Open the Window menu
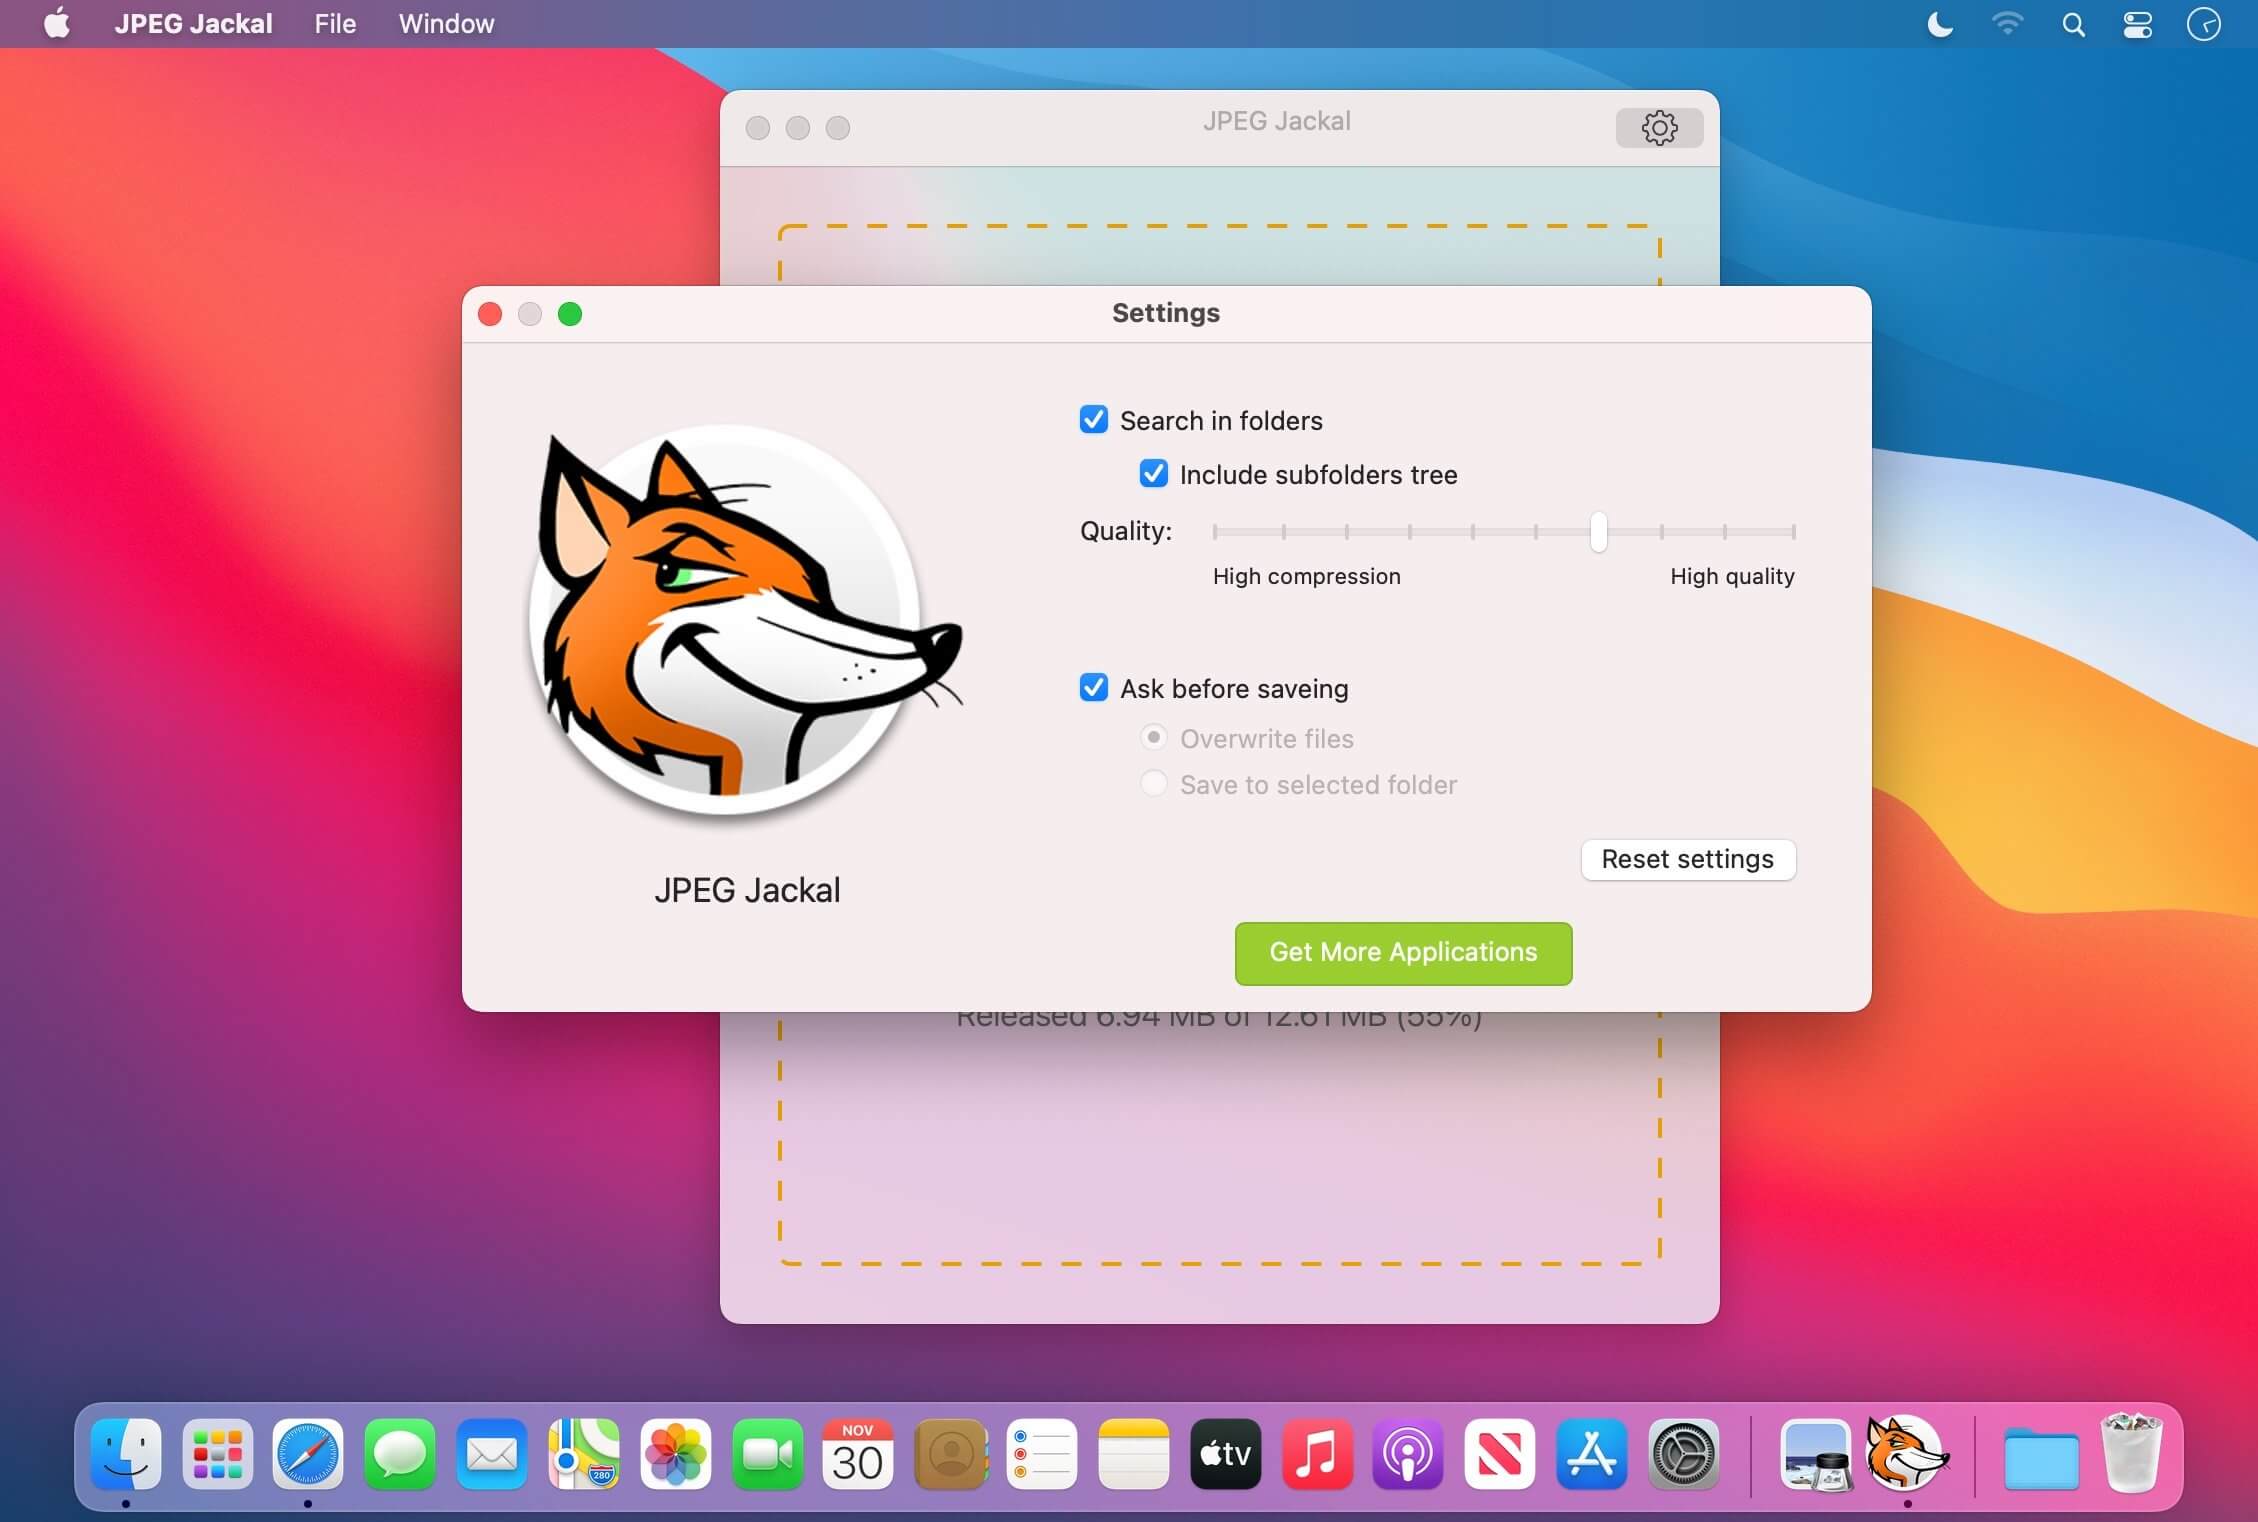Viewport: 2258px width, 1522px height. click(x=447, y=22)
